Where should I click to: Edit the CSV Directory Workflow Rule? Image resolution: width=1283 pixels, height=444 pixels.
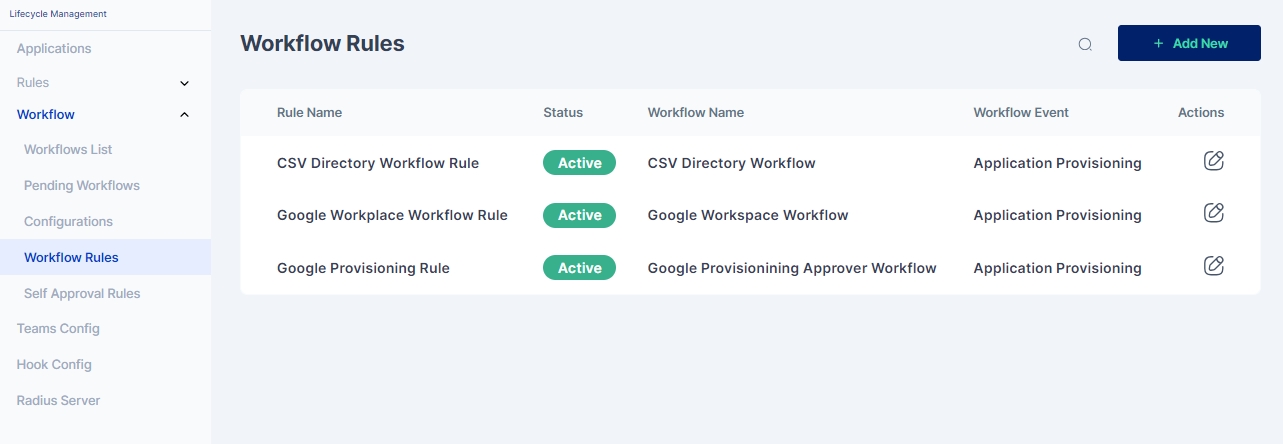tap(1213, 161)
